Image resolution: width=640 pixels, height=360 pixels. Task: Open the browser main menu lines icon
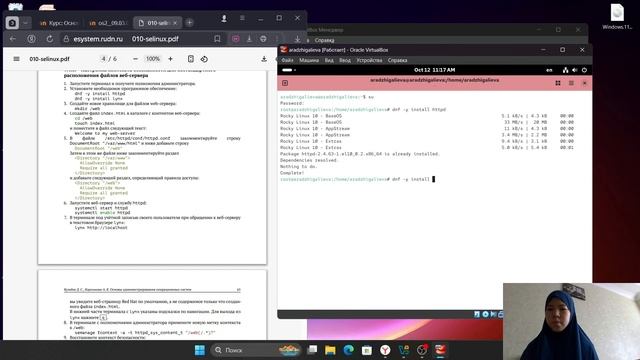242,18
